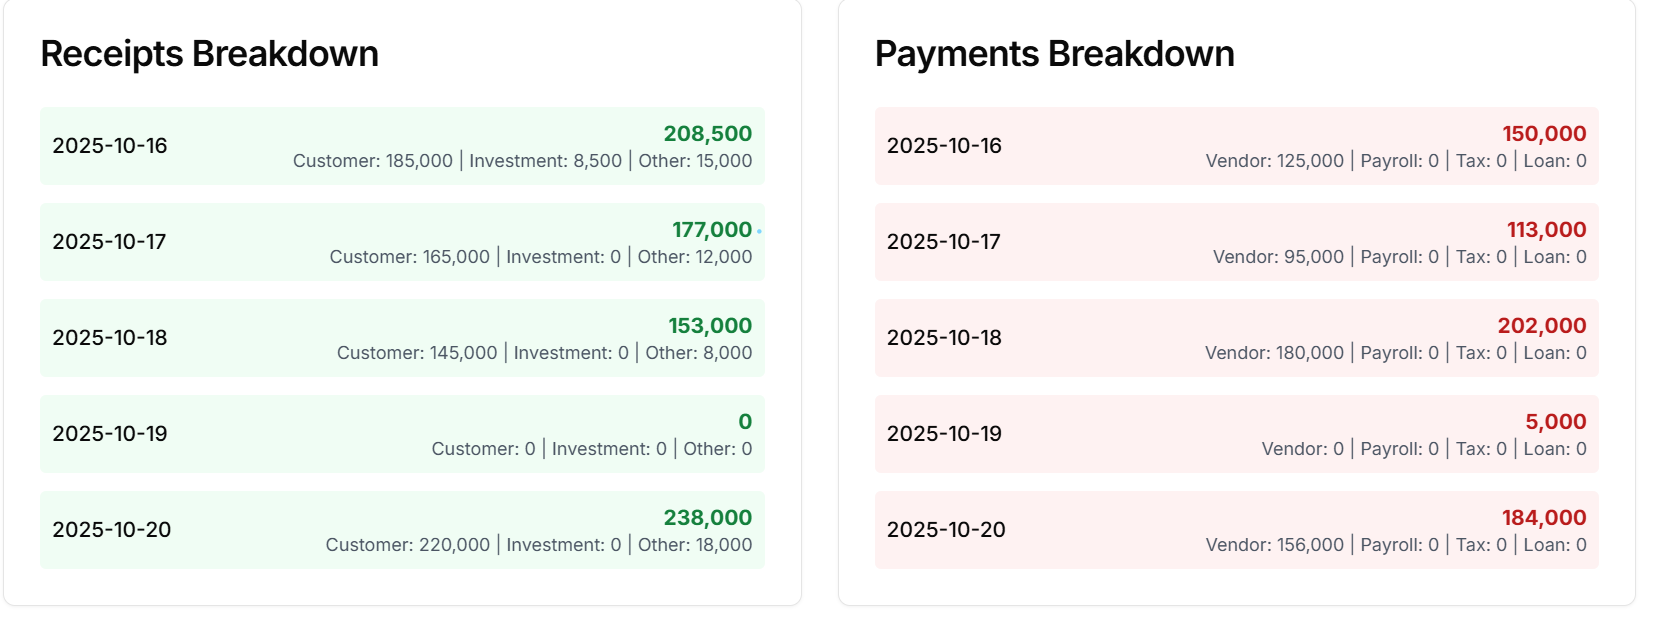Viewport: 1654px width, 619px height.
Task: Click the 113,000 payments total
Action: tap(1546, 230)
